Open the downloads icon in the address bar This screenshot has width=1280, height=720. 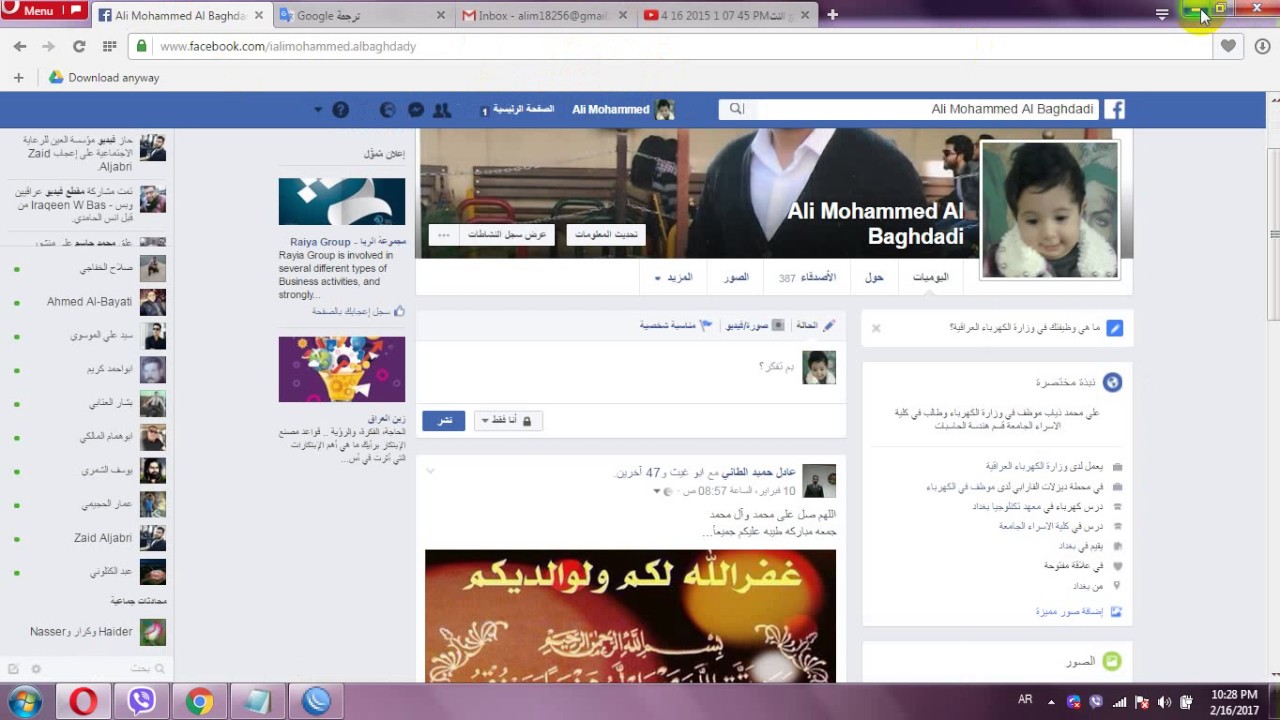pyautogui.click(x=1262, y=46)
